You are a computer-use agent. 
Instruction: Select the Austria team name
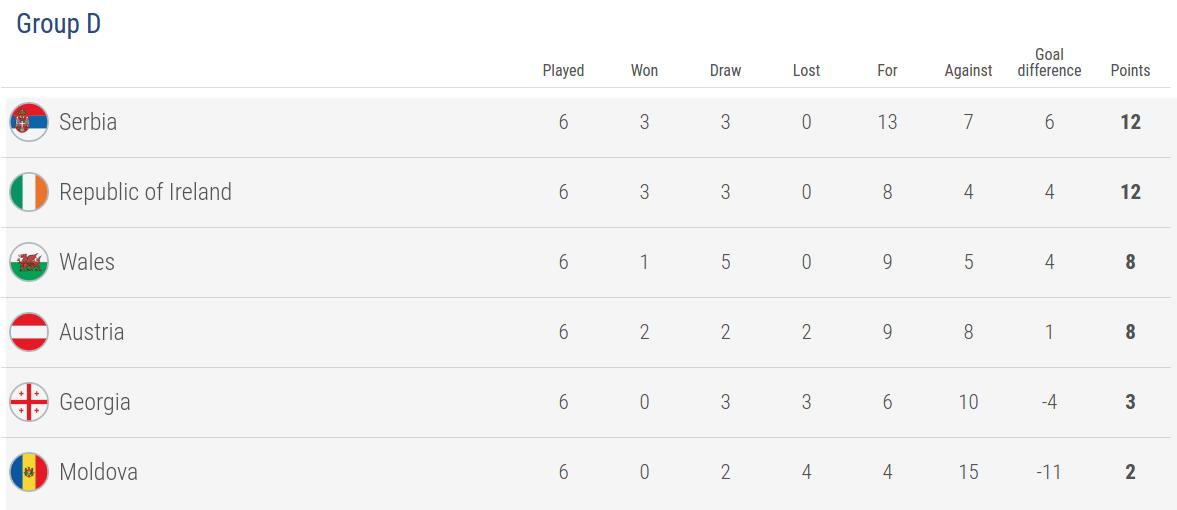pos(92,332)
